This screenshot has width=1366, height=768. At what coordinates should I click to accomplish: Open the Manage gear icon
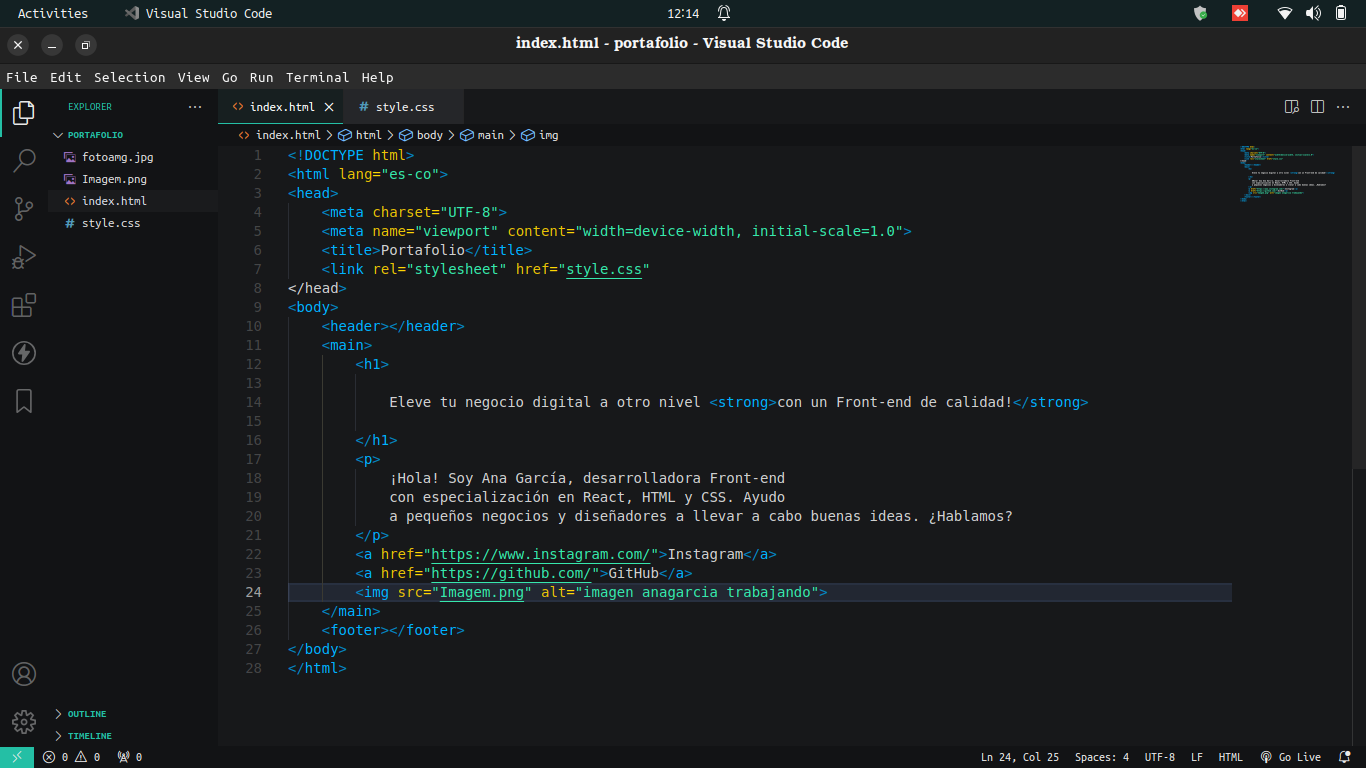click(x=24, y=722)
